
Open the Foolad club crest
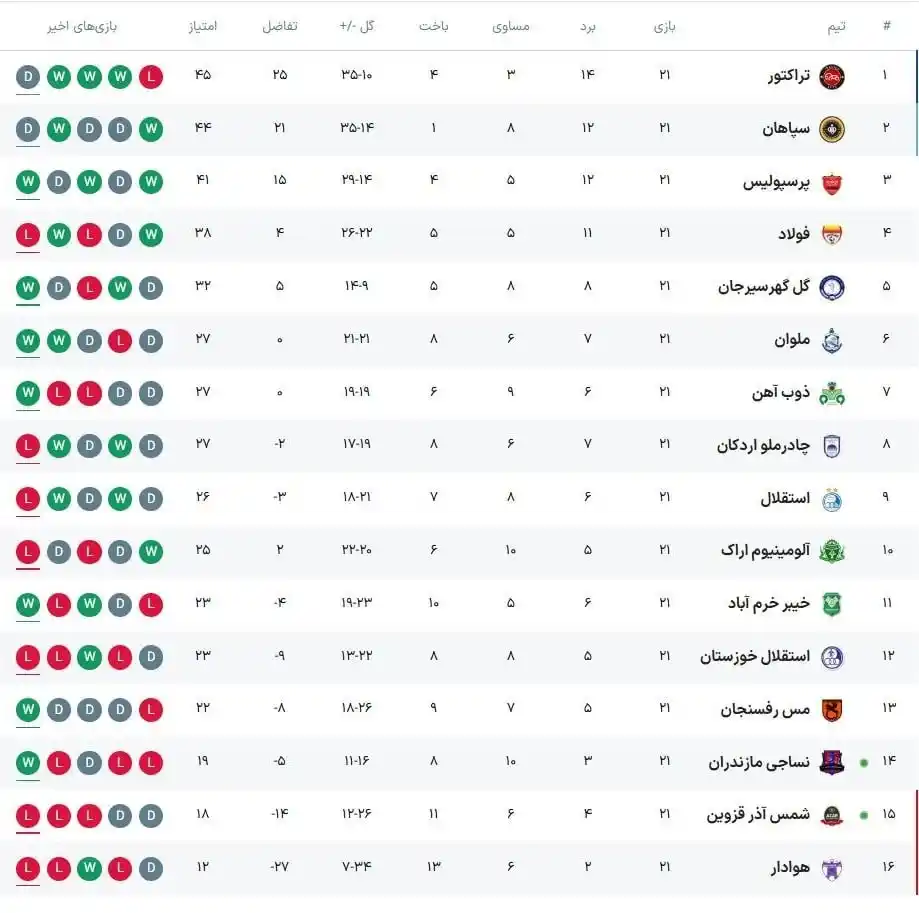pos(831,234)
